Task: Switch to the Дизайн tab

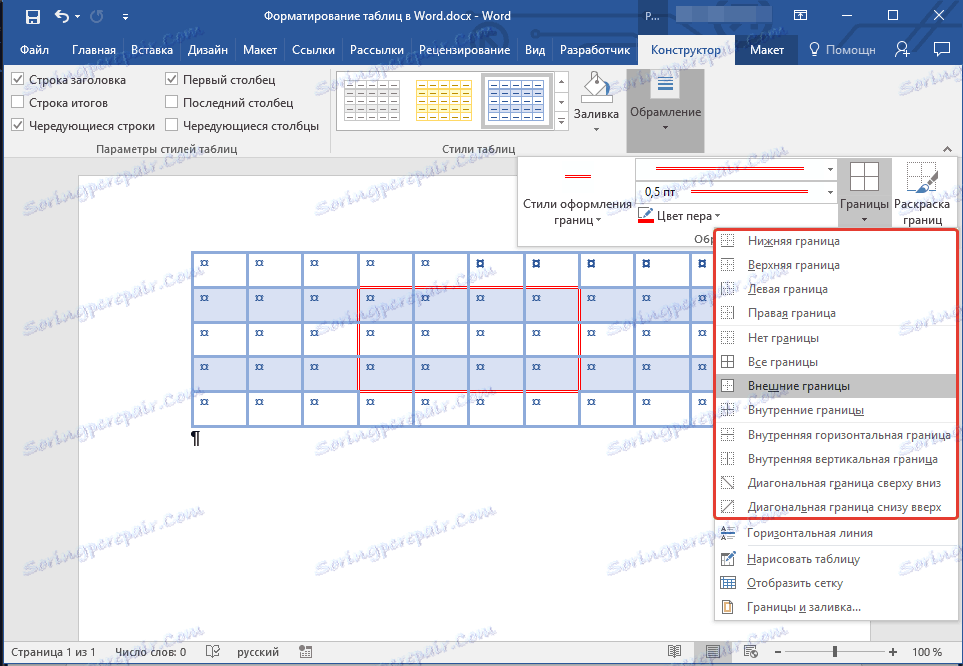Action: coord(208,50)
